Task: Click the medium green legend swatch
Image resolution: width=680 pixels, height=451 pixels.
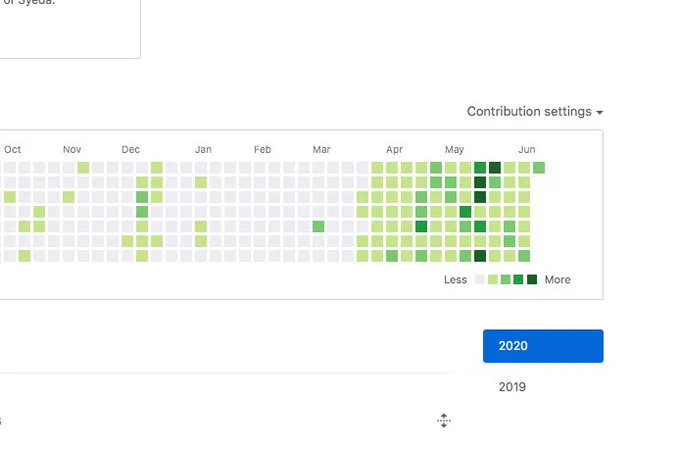Action: pyautogui.click(x=506, y=279)
